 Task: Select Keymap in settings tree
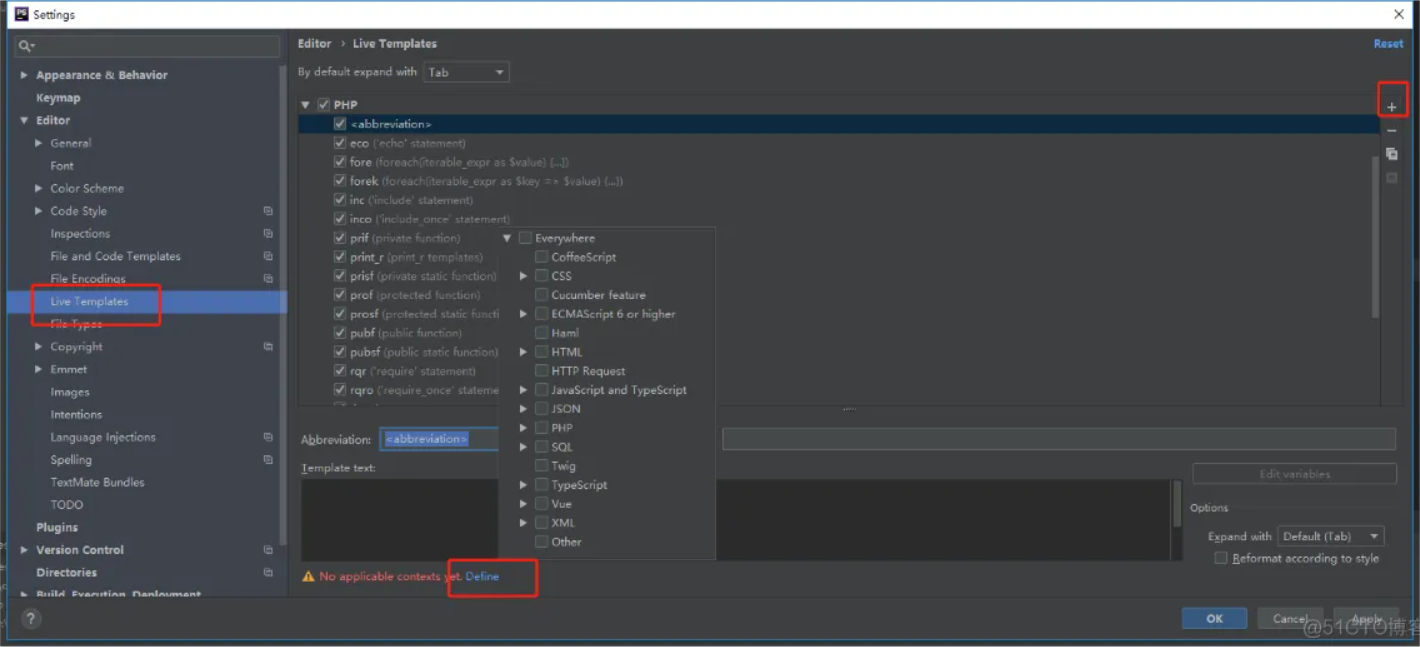pyautogui.click(x=58, y=98)
